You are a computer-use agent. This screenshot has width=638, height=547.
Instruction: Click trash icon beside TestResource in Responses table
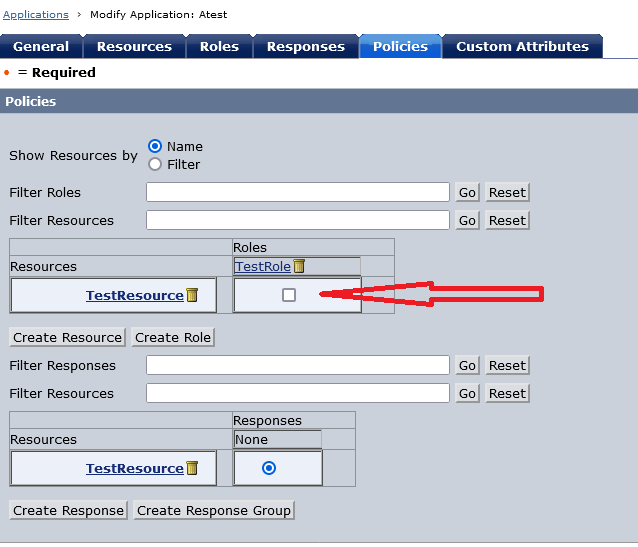click(192, 468)
